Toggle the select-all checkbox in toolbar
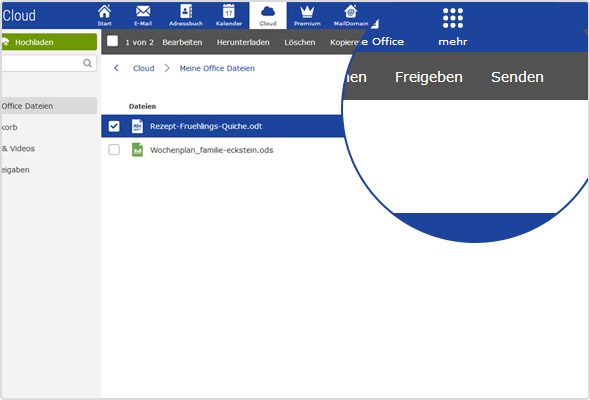Image resolution: width=590 pixels, height=400 pixels. pos(113,41)
